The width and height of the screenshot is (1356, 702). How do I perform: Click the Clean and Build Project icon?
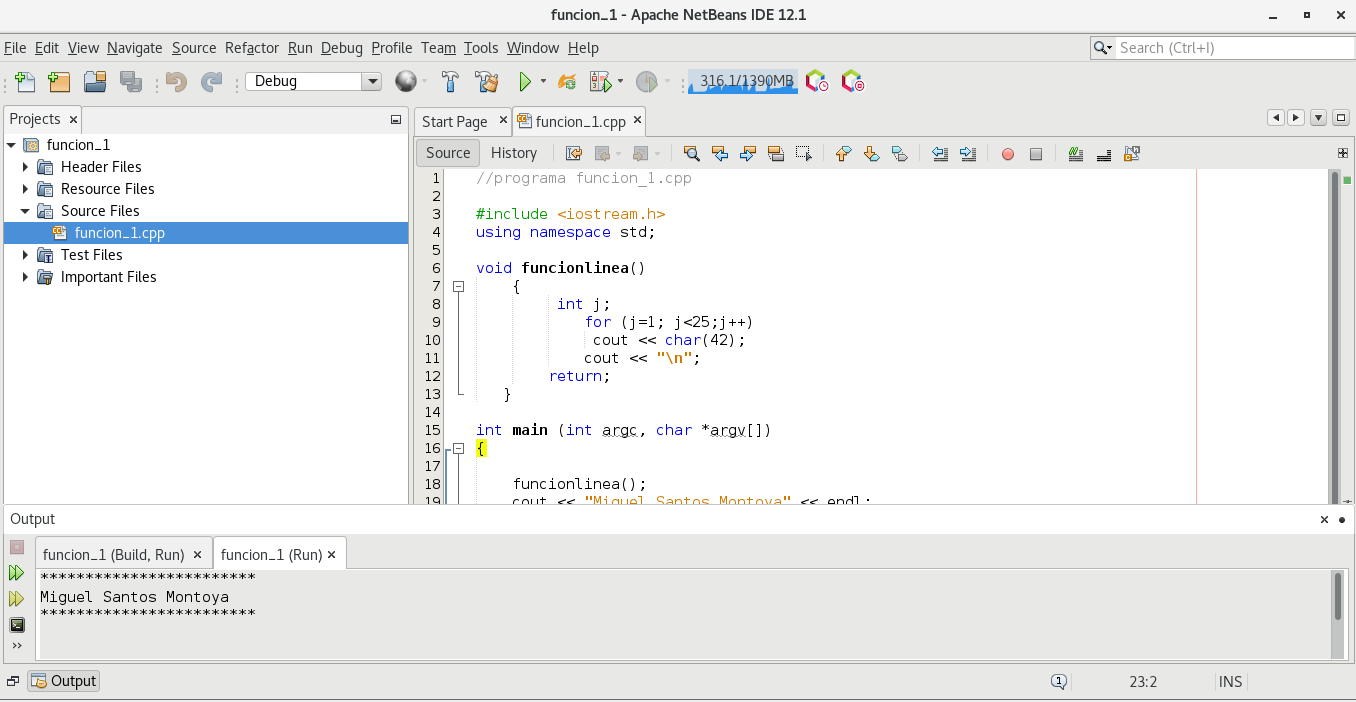[x=486, y=82]
